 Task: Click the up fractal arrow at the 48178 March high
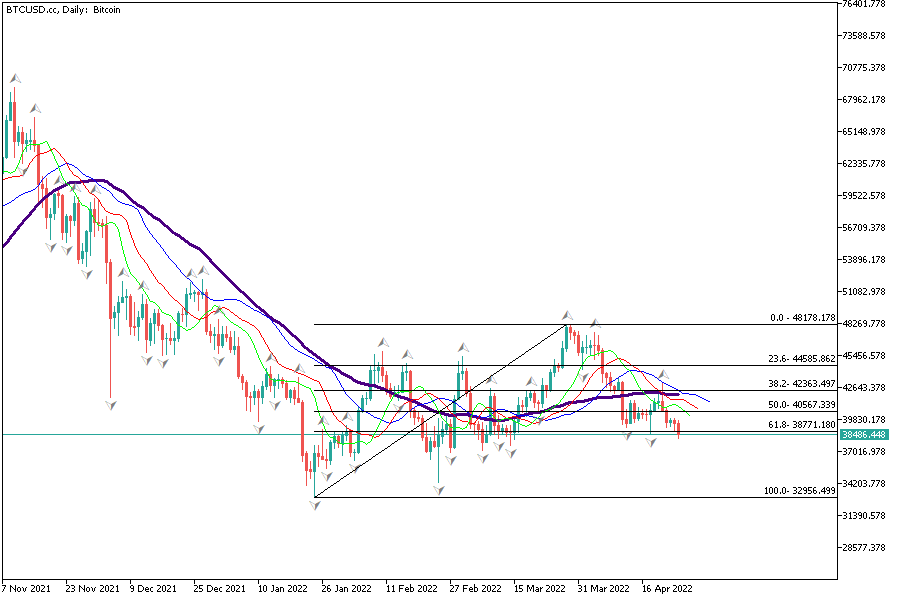(x=566, y=315)
